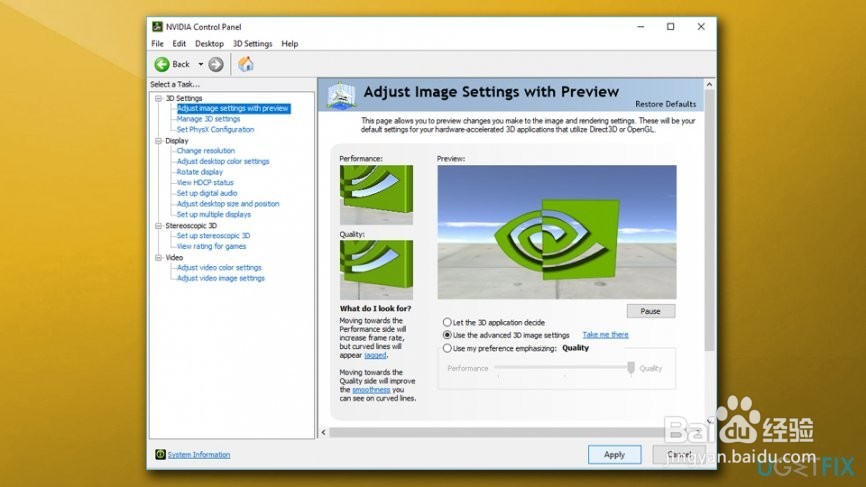Screen dimensions: 866x487
Task: Click the grey Forward arrow icon
Action: pos(216,65)
